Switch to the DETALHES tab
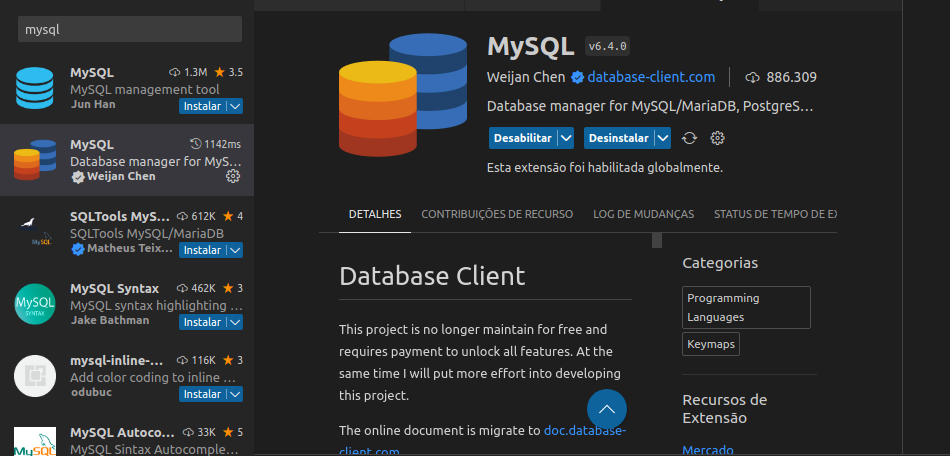Viewport: 950px width, 456px height. point(375,214)
